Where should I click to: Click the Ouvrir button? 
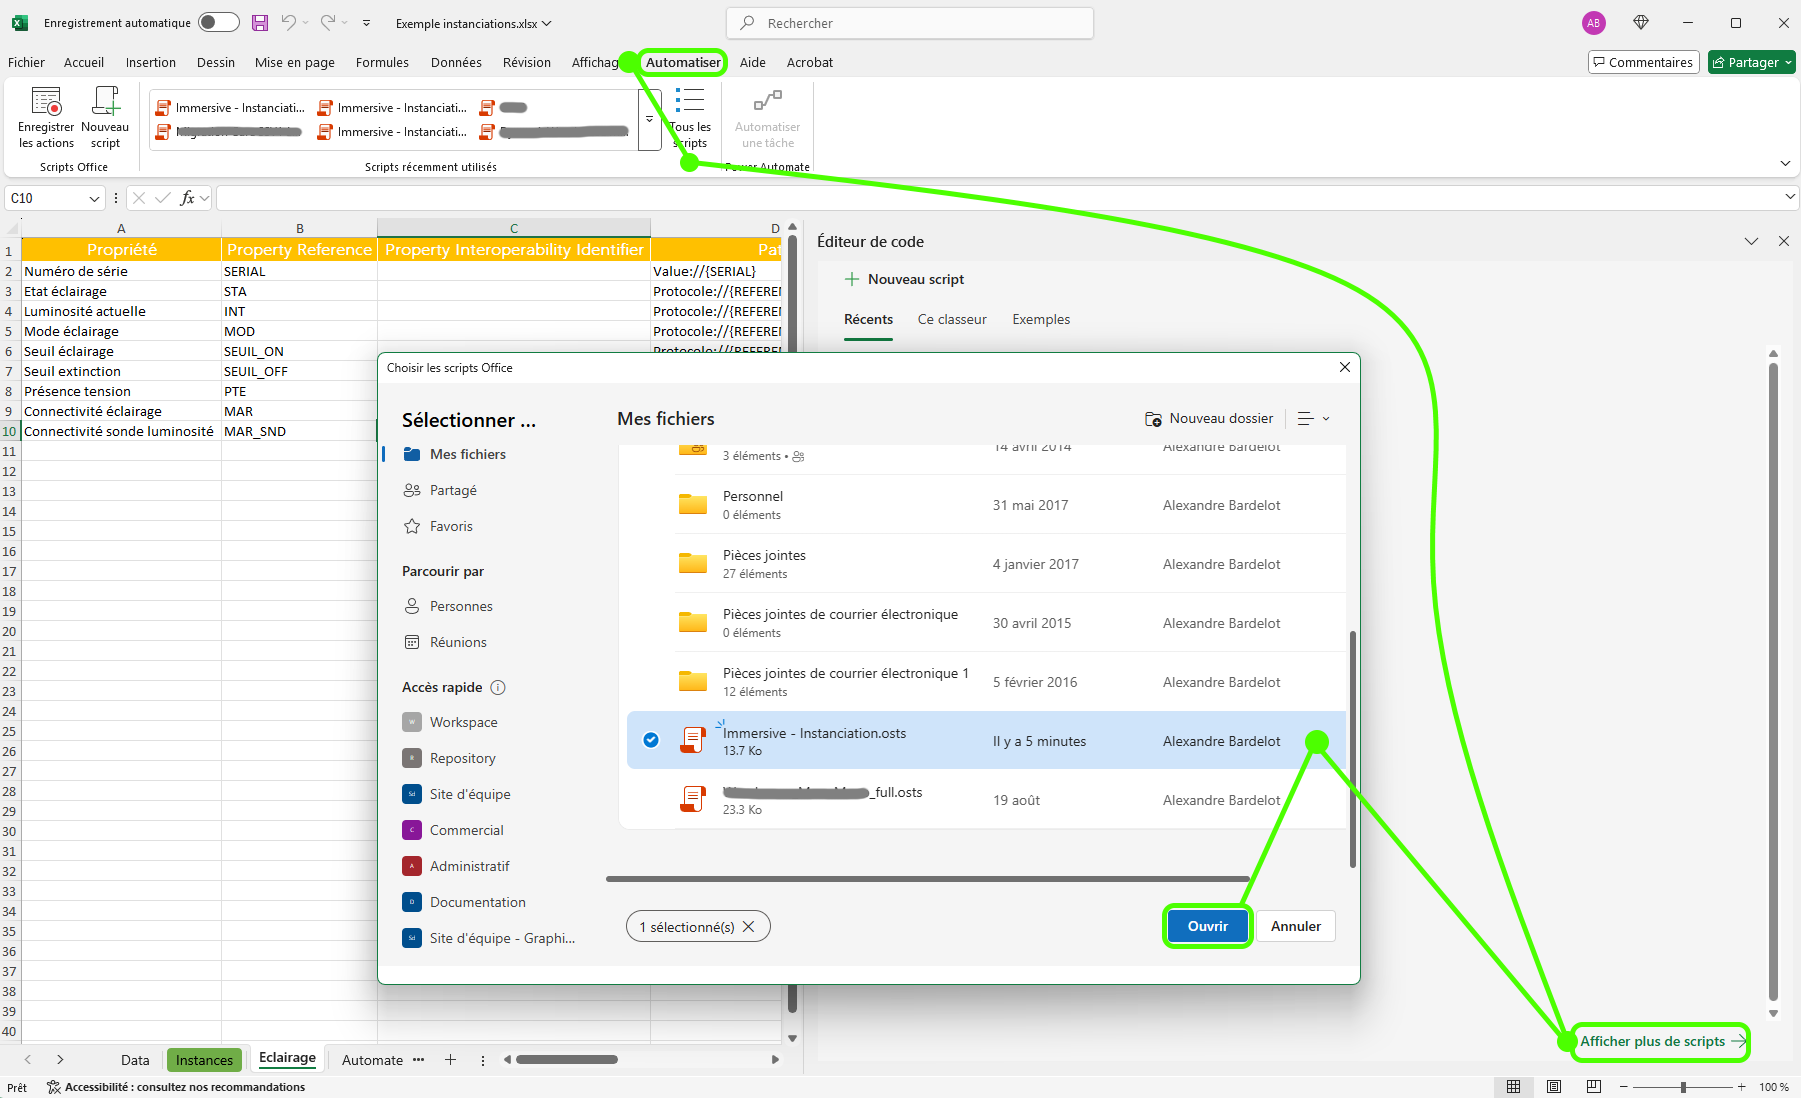coord(1207,927)
